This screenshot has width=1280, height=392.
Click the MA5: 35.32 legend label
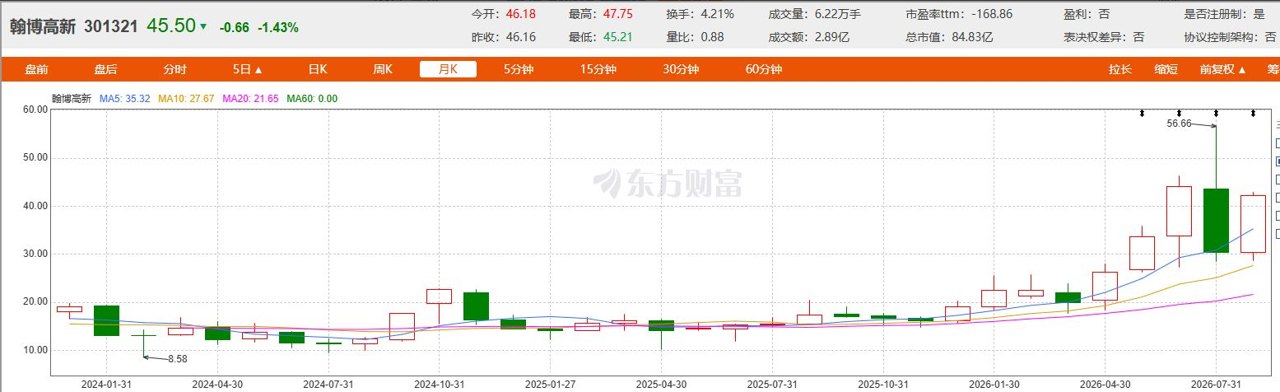[x=124, y=99]
